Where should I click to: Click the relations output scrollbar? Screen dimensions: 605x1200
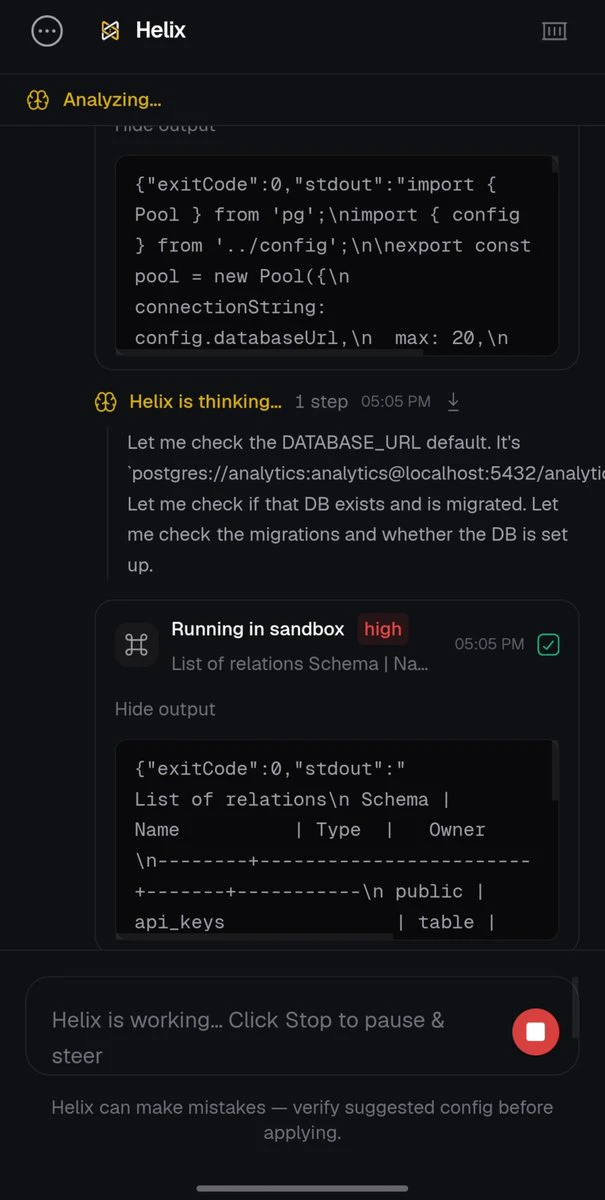pos(555,770)
